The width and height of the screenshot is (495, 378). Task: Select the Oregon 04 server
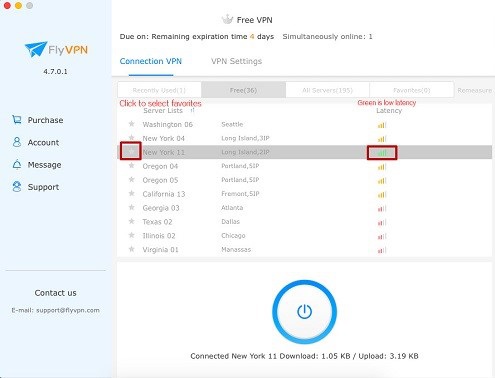pos(304,166)
